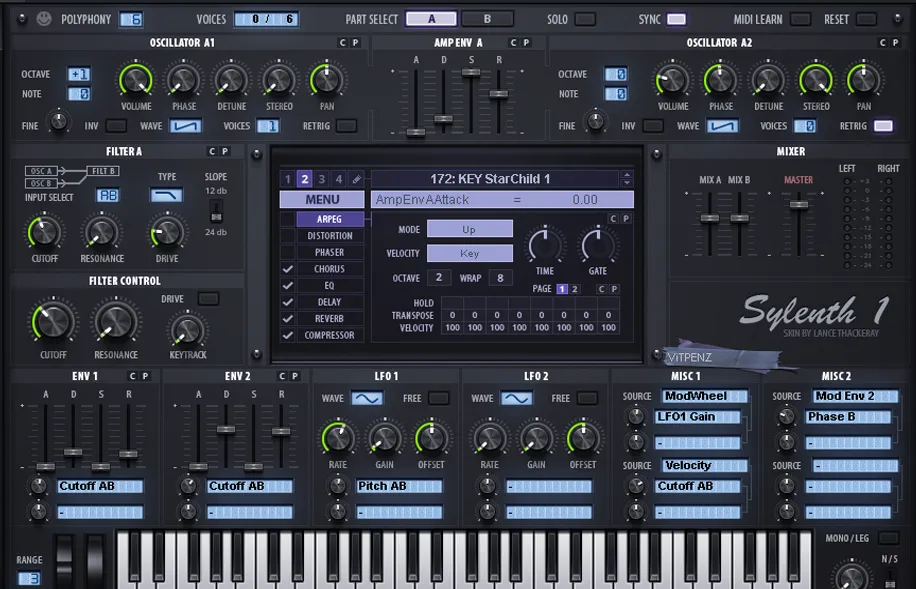Select Part A button

click(x=431, y=19)
